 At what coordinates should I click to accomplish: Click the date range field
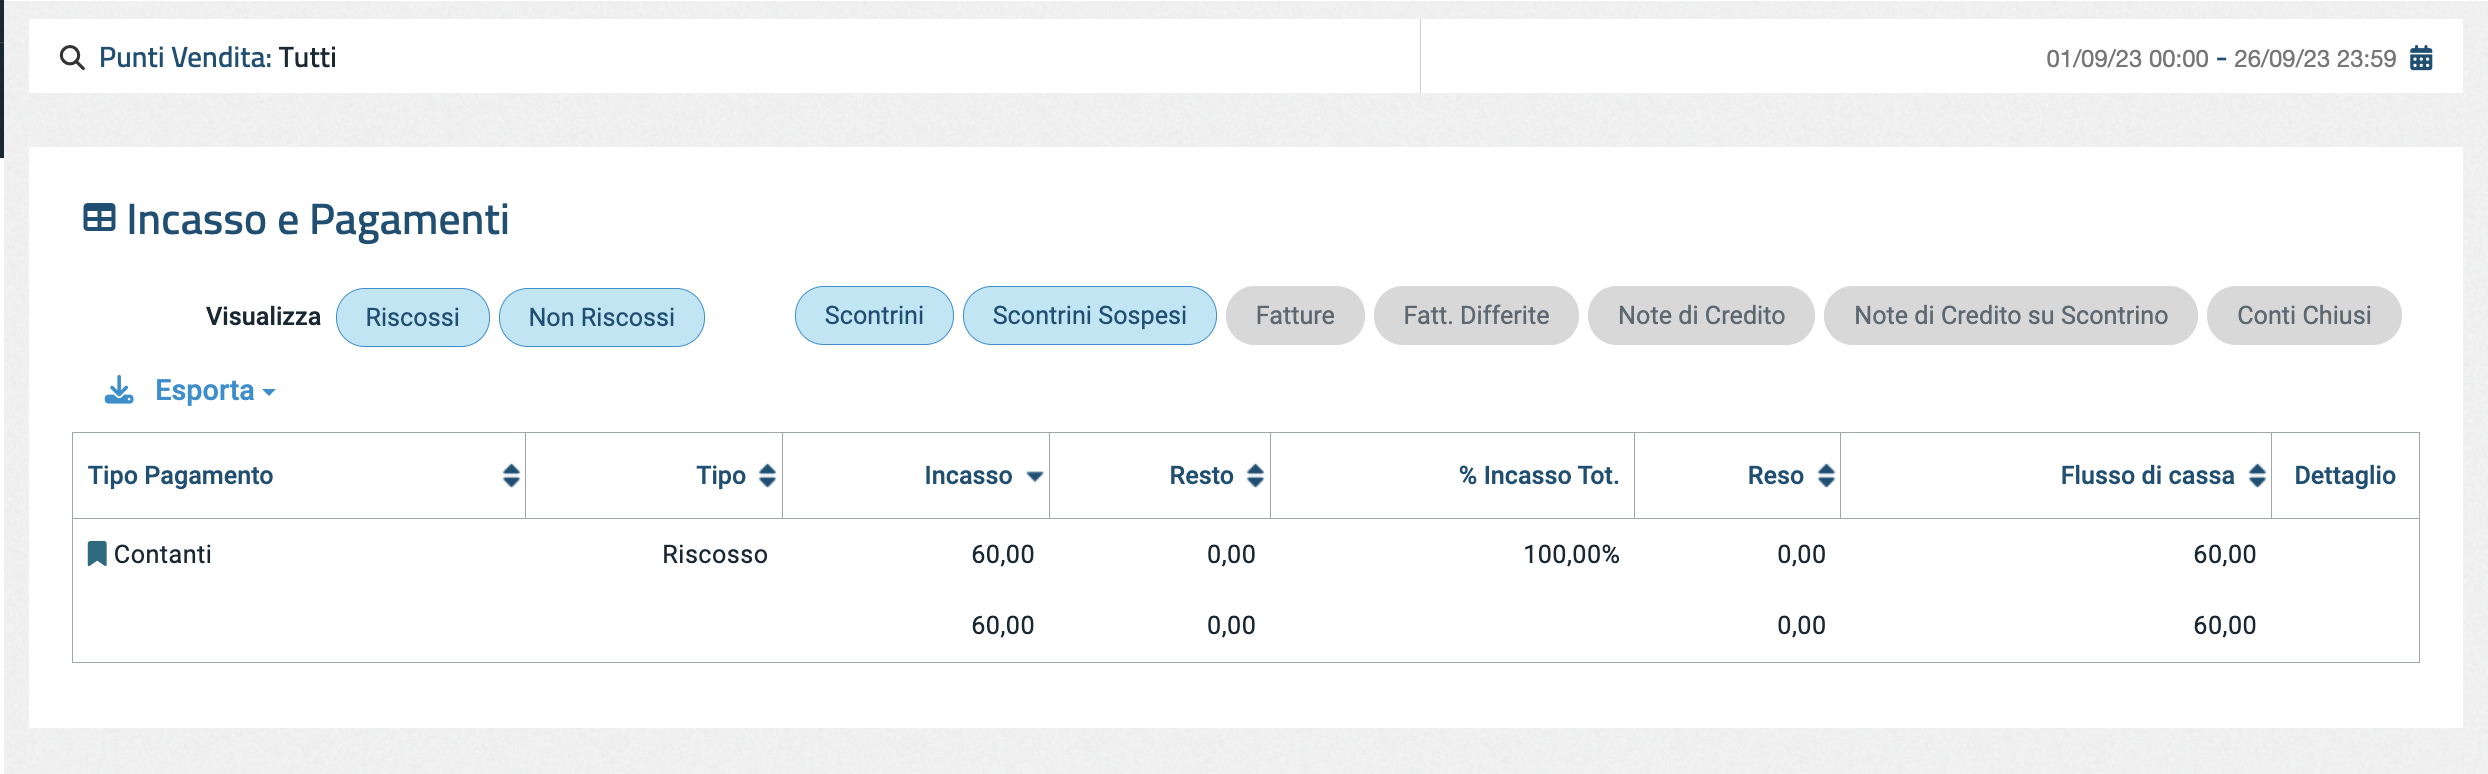point(2220,58)
